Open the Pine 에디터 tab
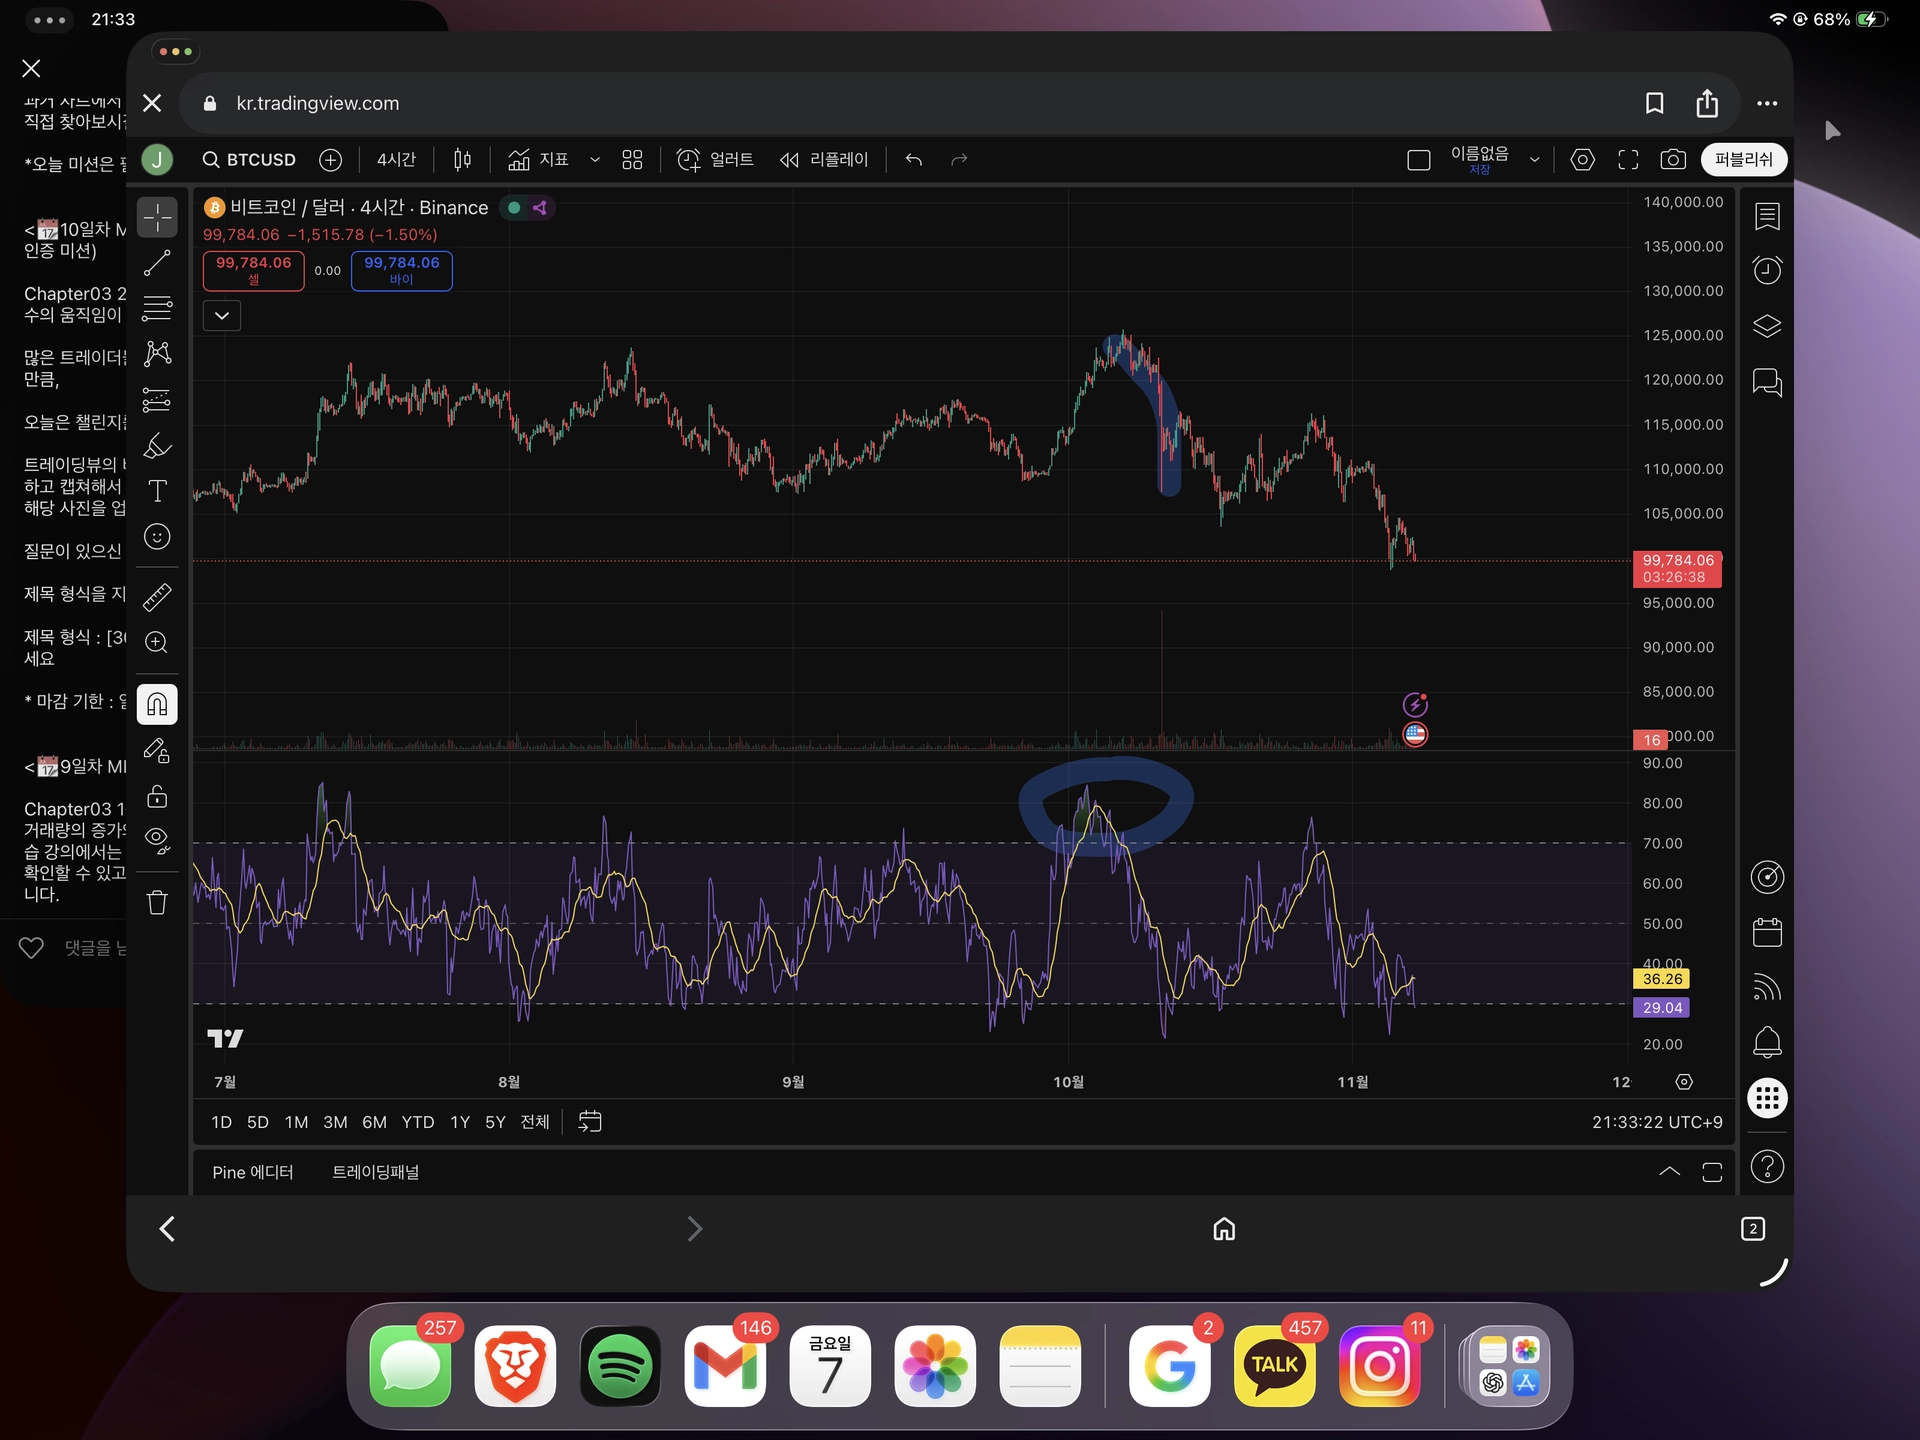Viewport: 1920px width, 1440px height. [252, 1172]
